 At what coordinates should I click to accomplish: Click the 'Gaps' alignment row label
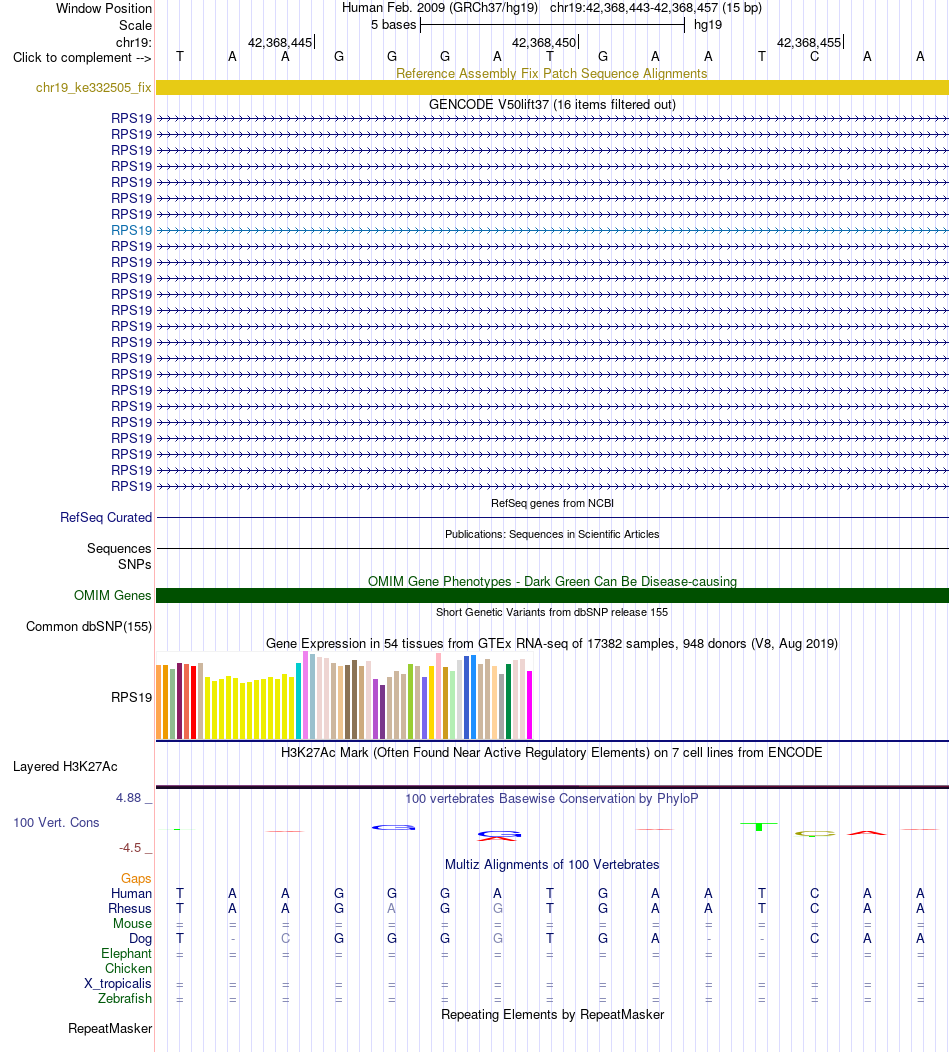pyautogui.click(x=136, y=879)
